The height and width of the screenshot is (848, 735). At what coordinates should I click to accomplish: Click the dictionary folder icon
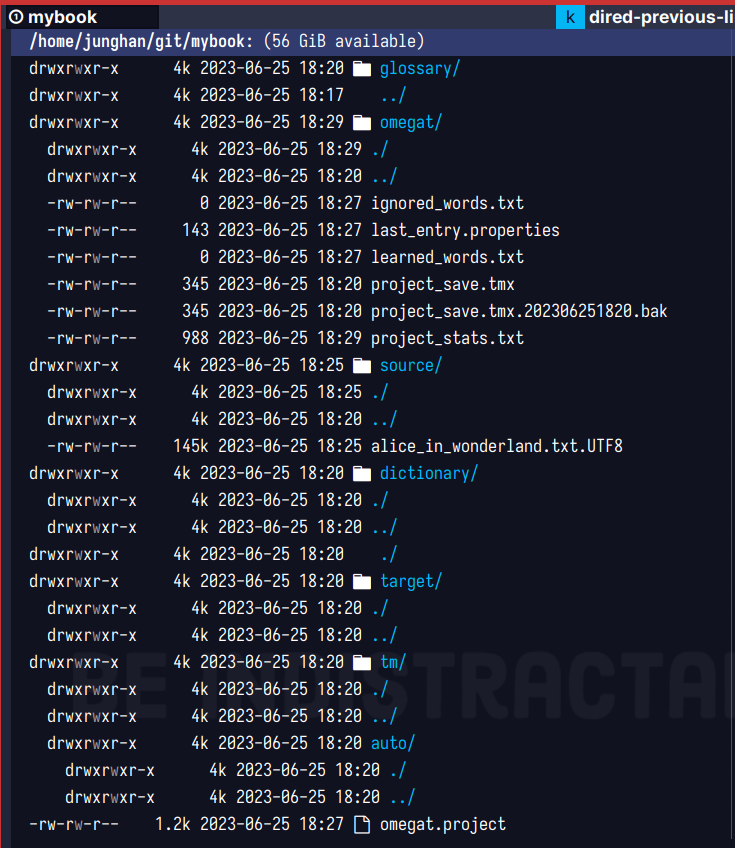(361, 473)
